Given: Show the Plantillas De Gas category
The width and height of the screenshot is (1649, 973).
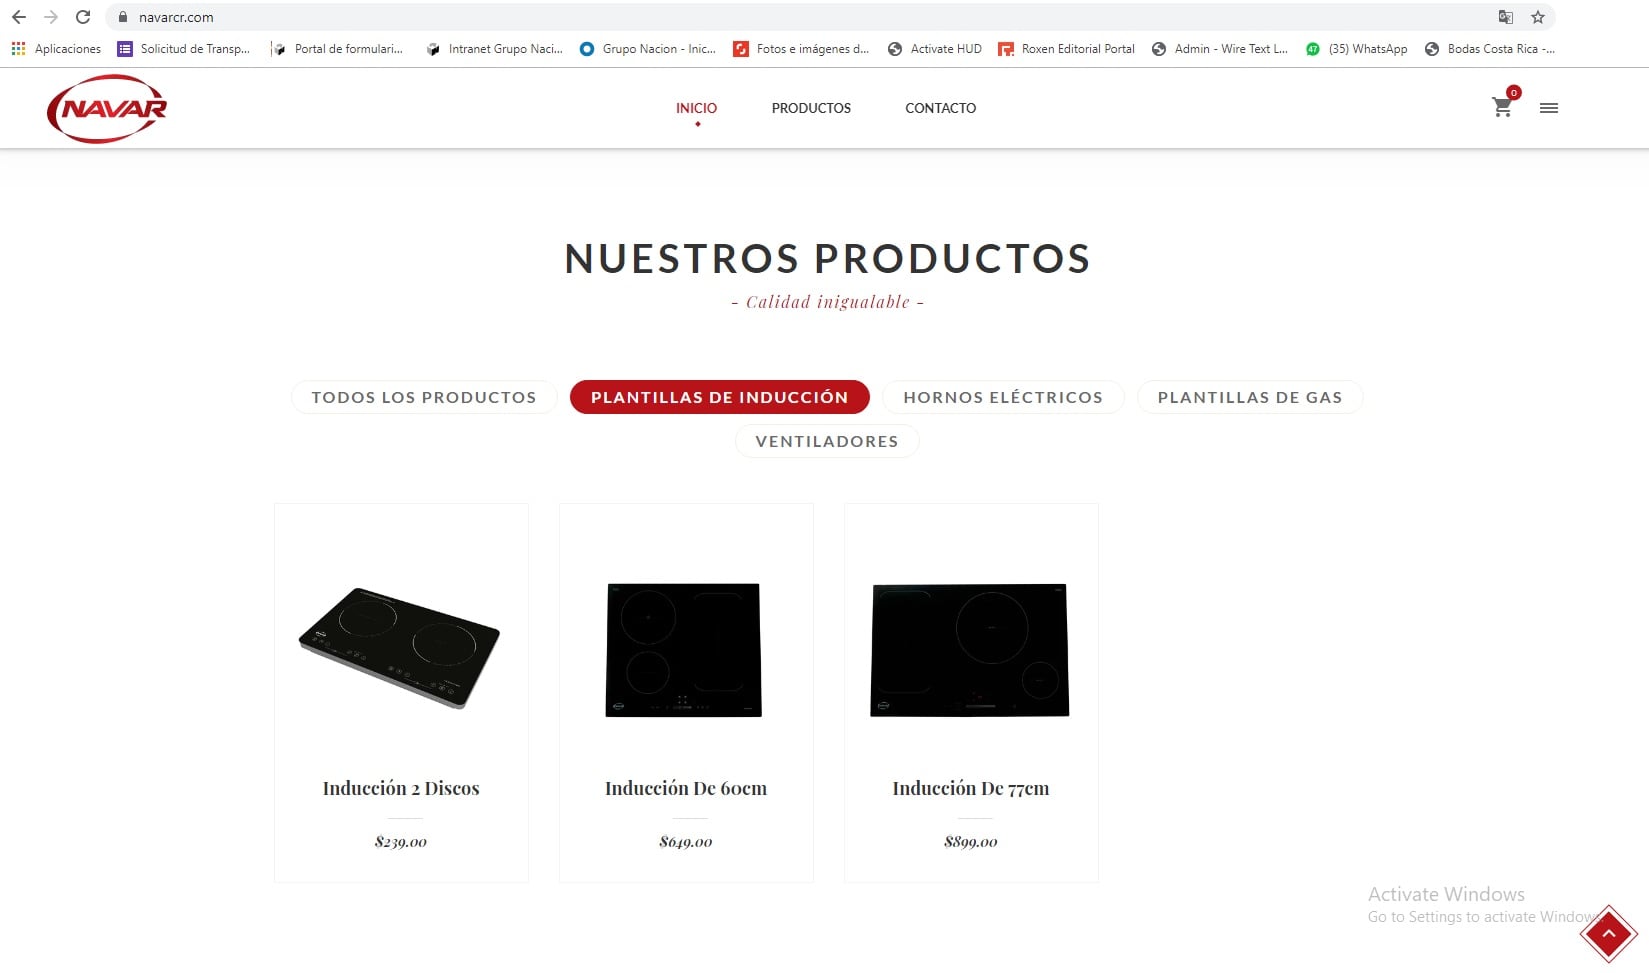Looking at the screenshot, I should coord(1250,397).
